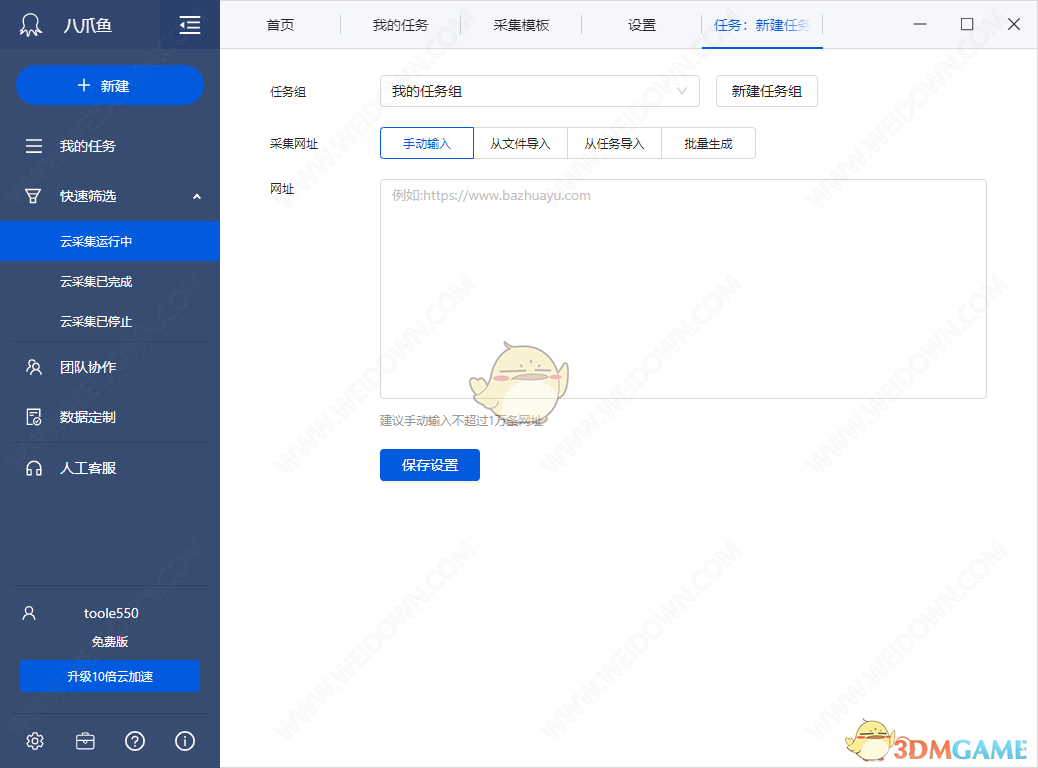
Task: Click the 数据定制 data customization icon
Action: pyautogui.click(x=35, y=417)
